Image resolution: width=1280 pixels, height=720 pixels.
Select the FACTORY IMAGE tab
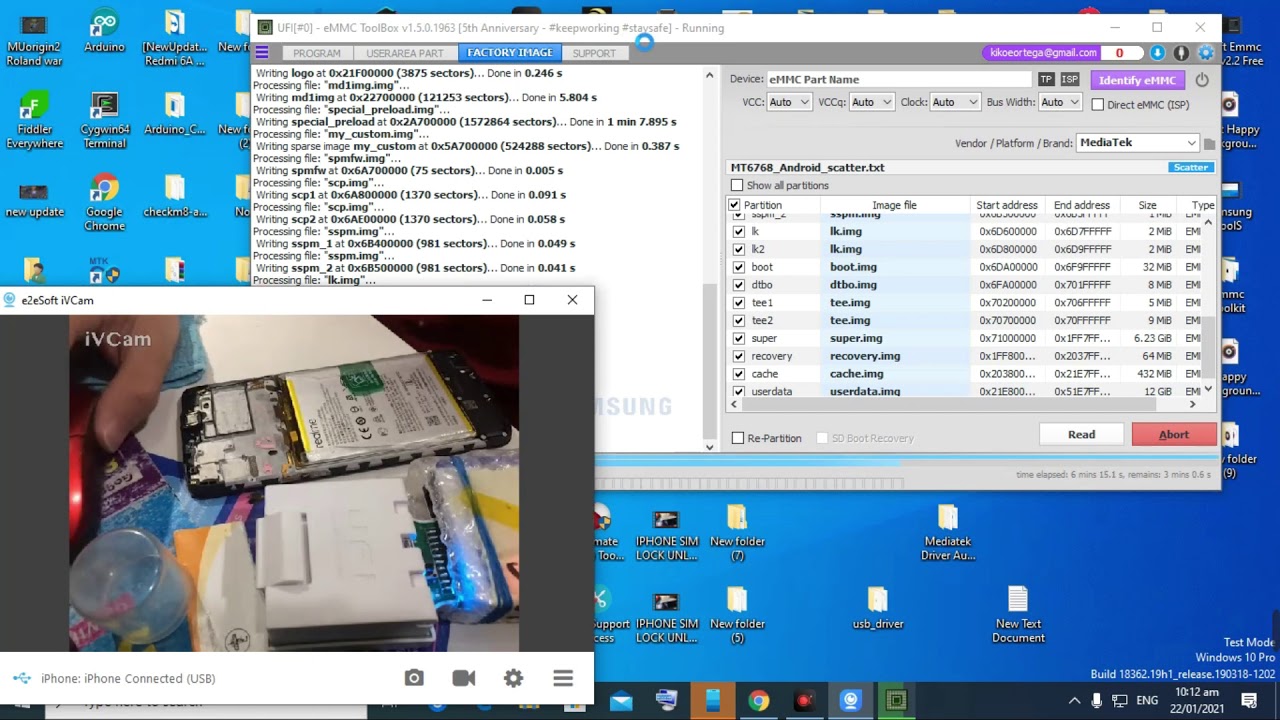click(509, 53)
